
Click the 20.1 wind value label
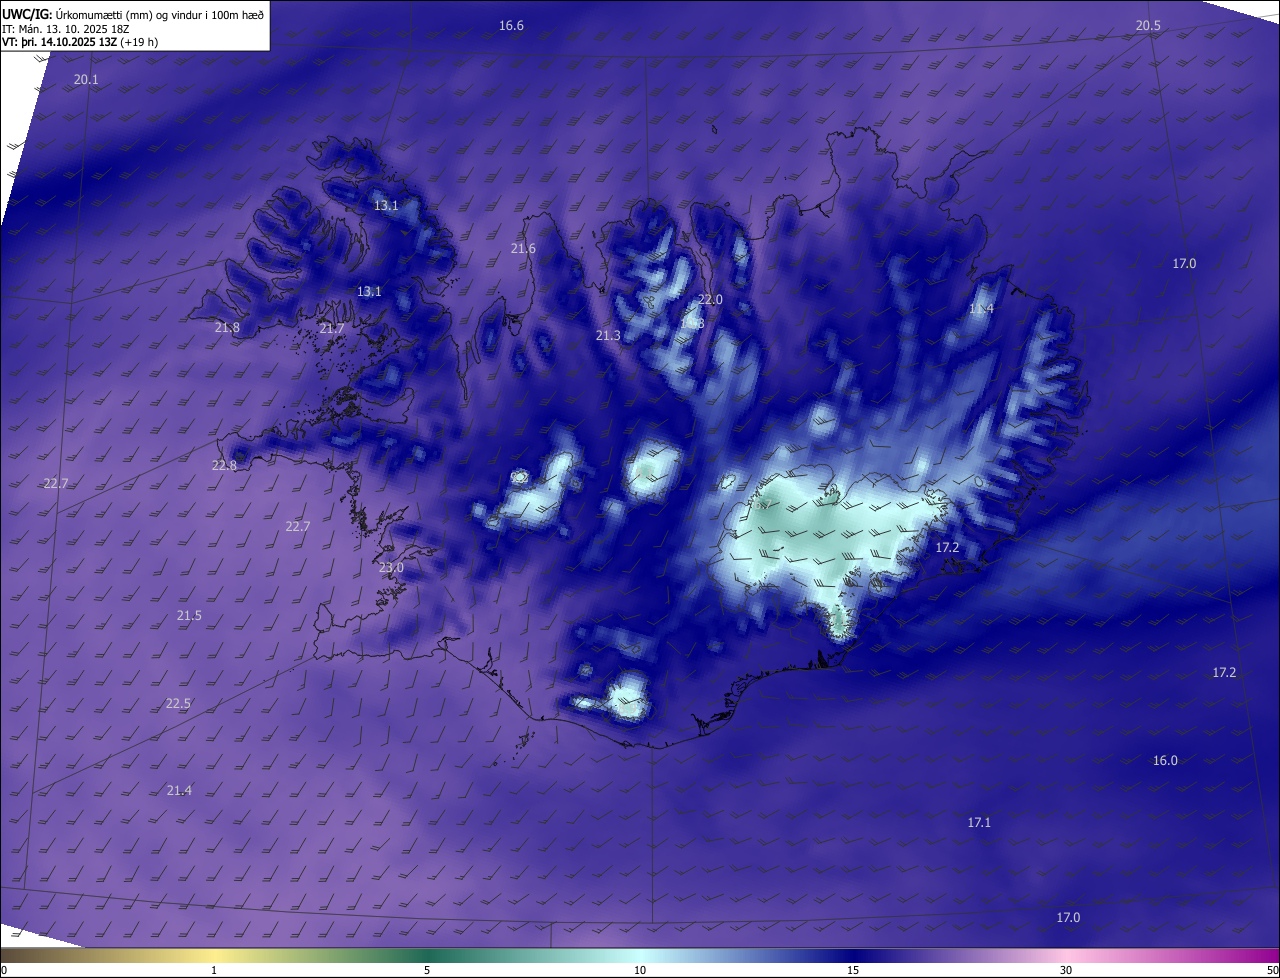tap(86, 79)
